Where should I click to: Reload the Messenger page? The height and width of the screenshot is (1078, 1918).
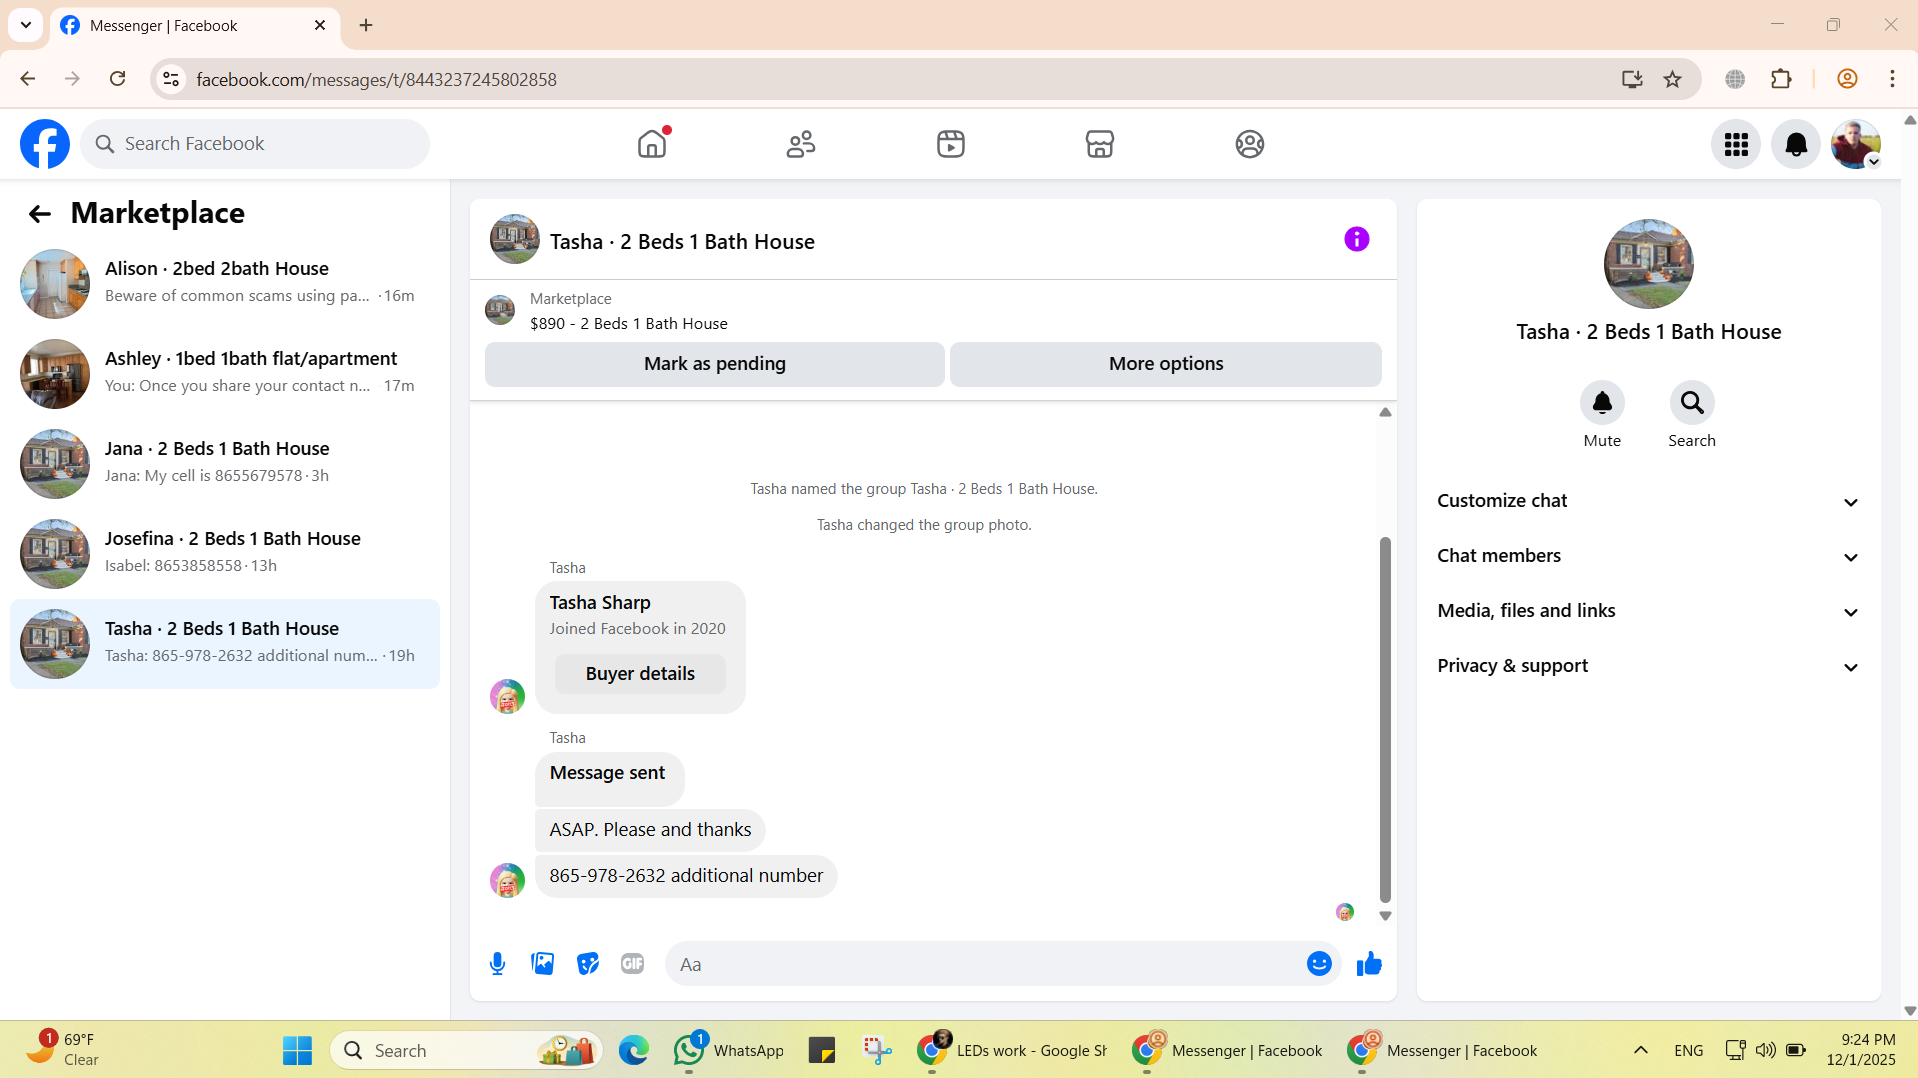[x=117, y=79]
